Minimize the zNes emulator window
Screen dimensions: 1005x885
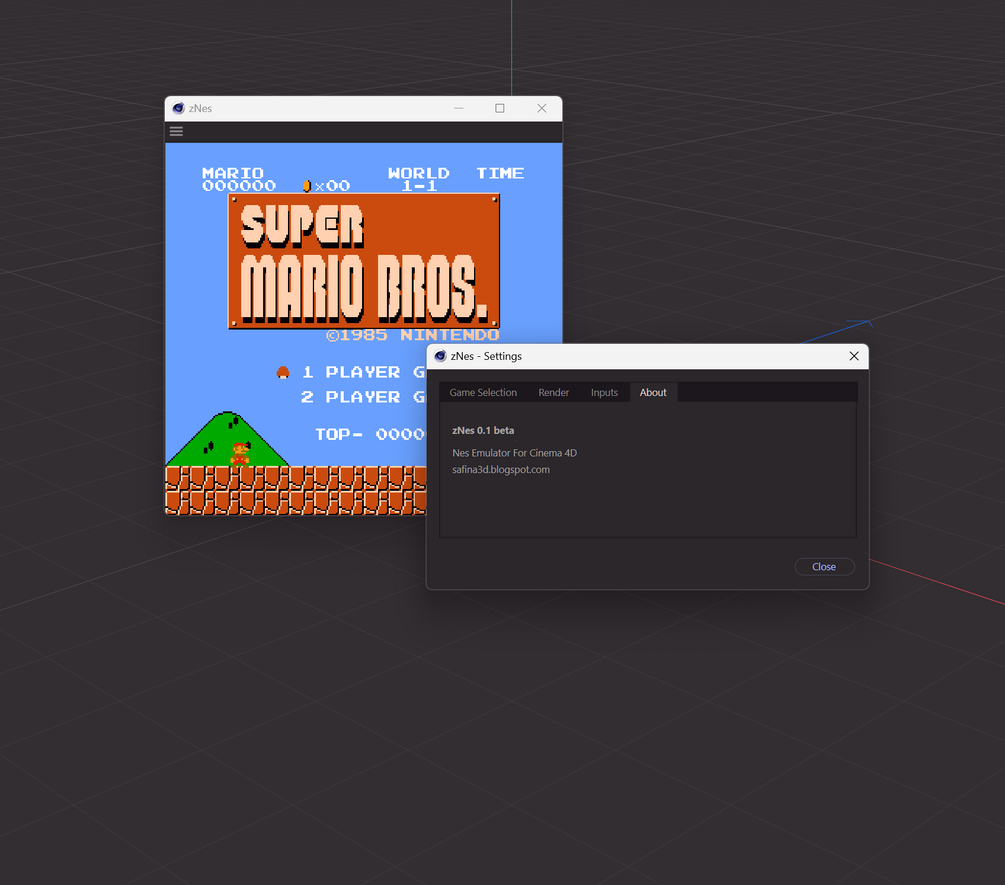click(459, 108)
